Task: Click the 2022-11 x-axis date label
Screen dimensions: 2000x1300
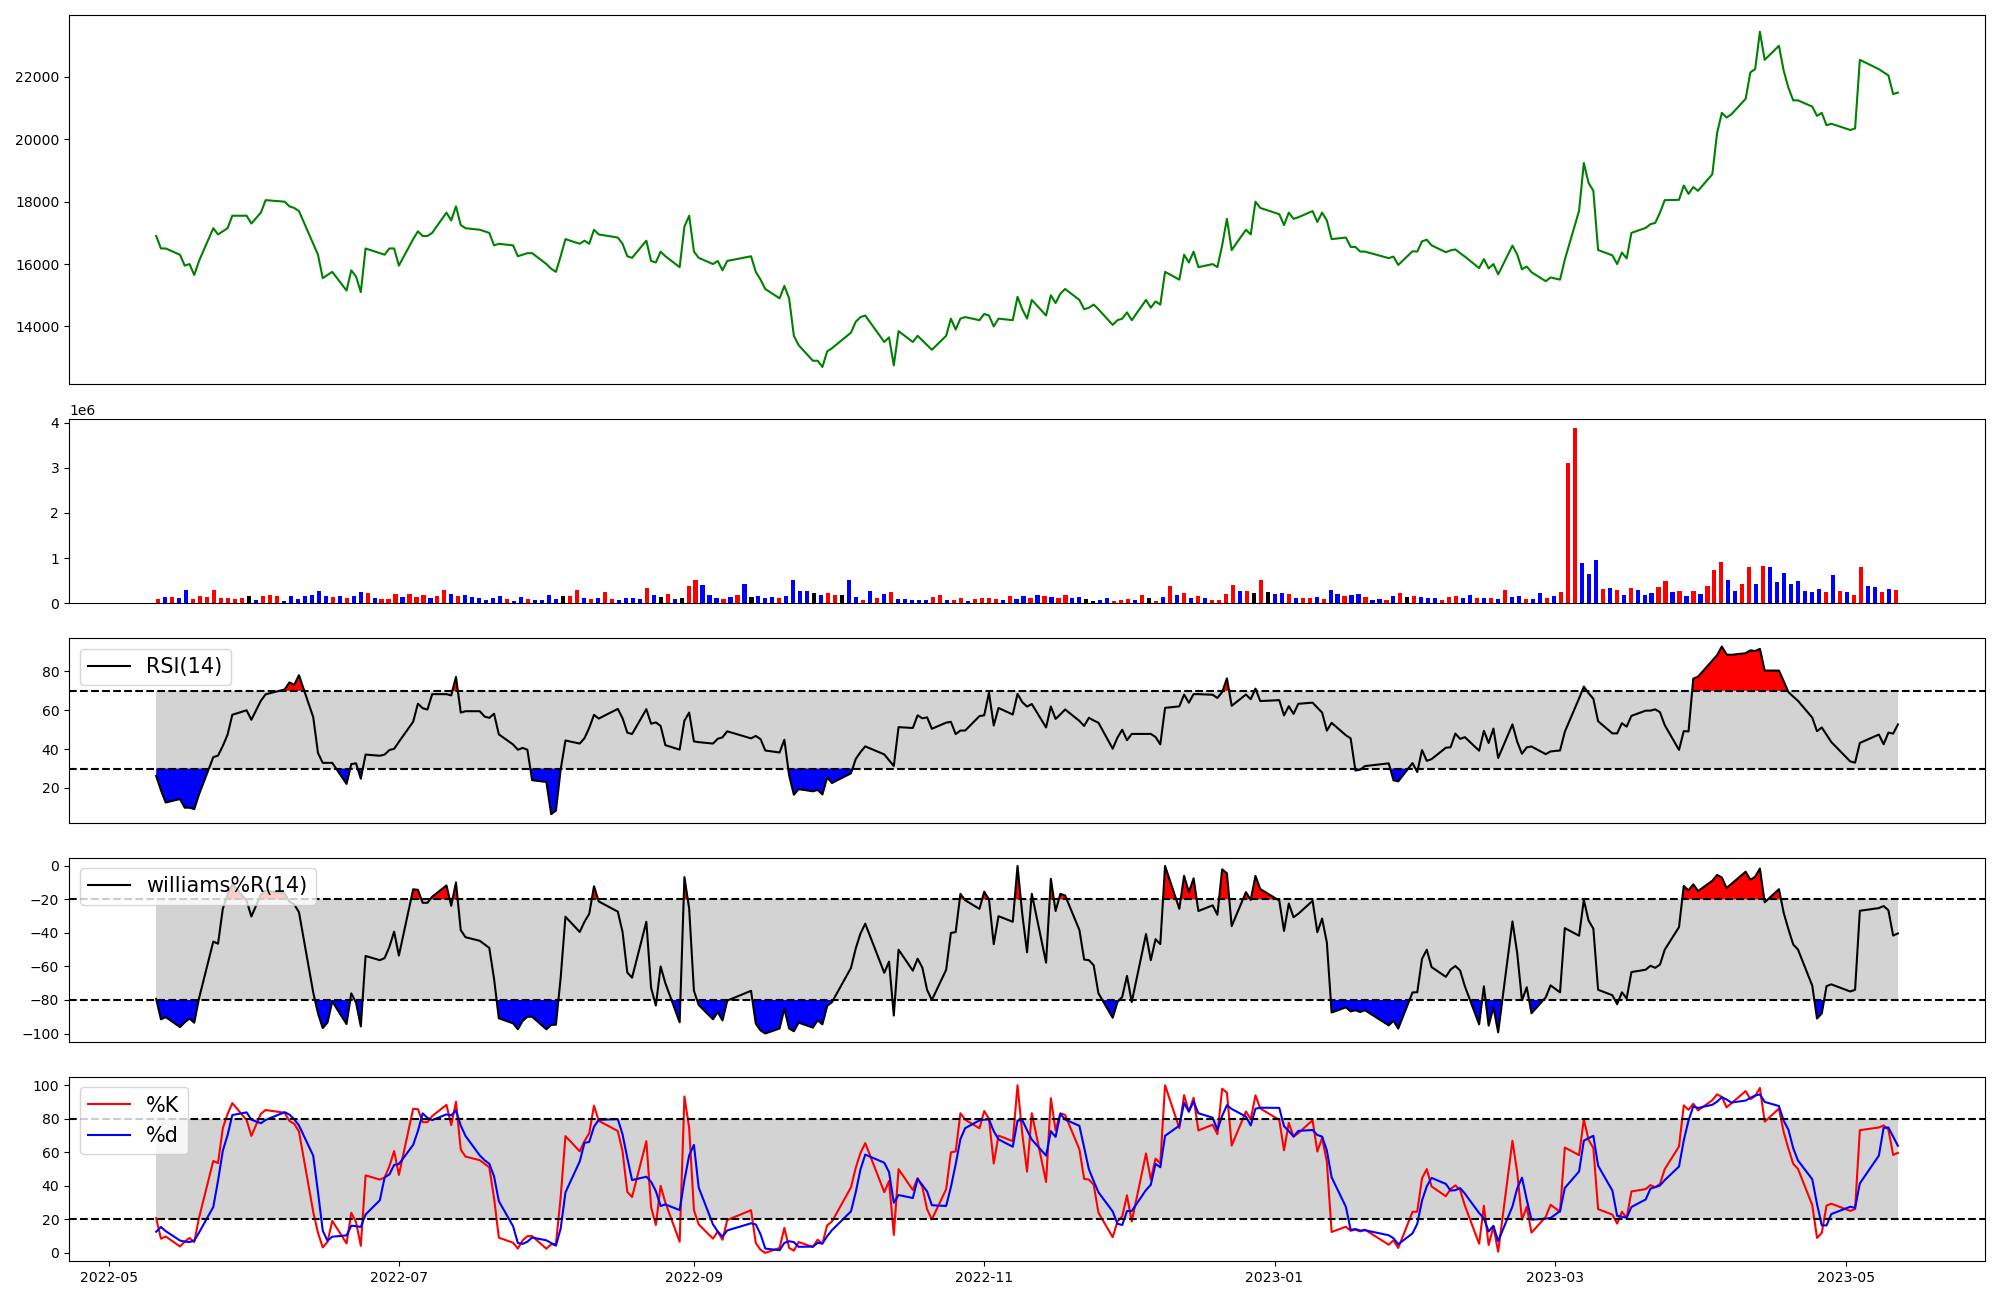Action: click(985, 1277)
